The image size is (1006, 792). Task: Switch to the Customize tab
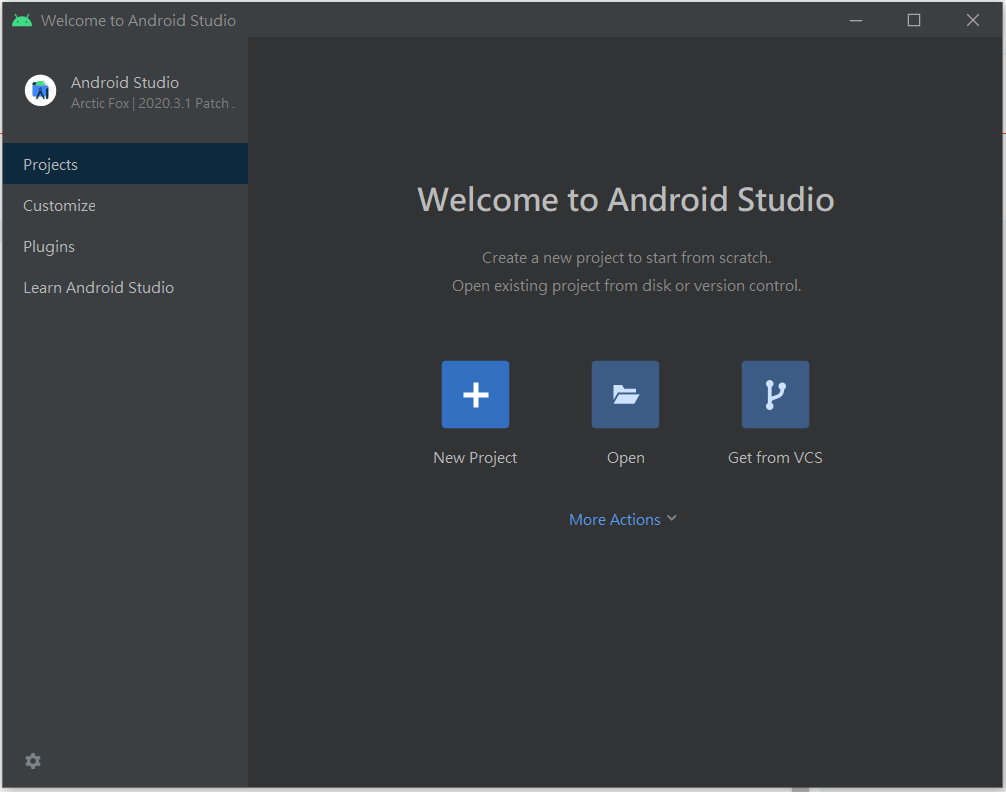125,205
